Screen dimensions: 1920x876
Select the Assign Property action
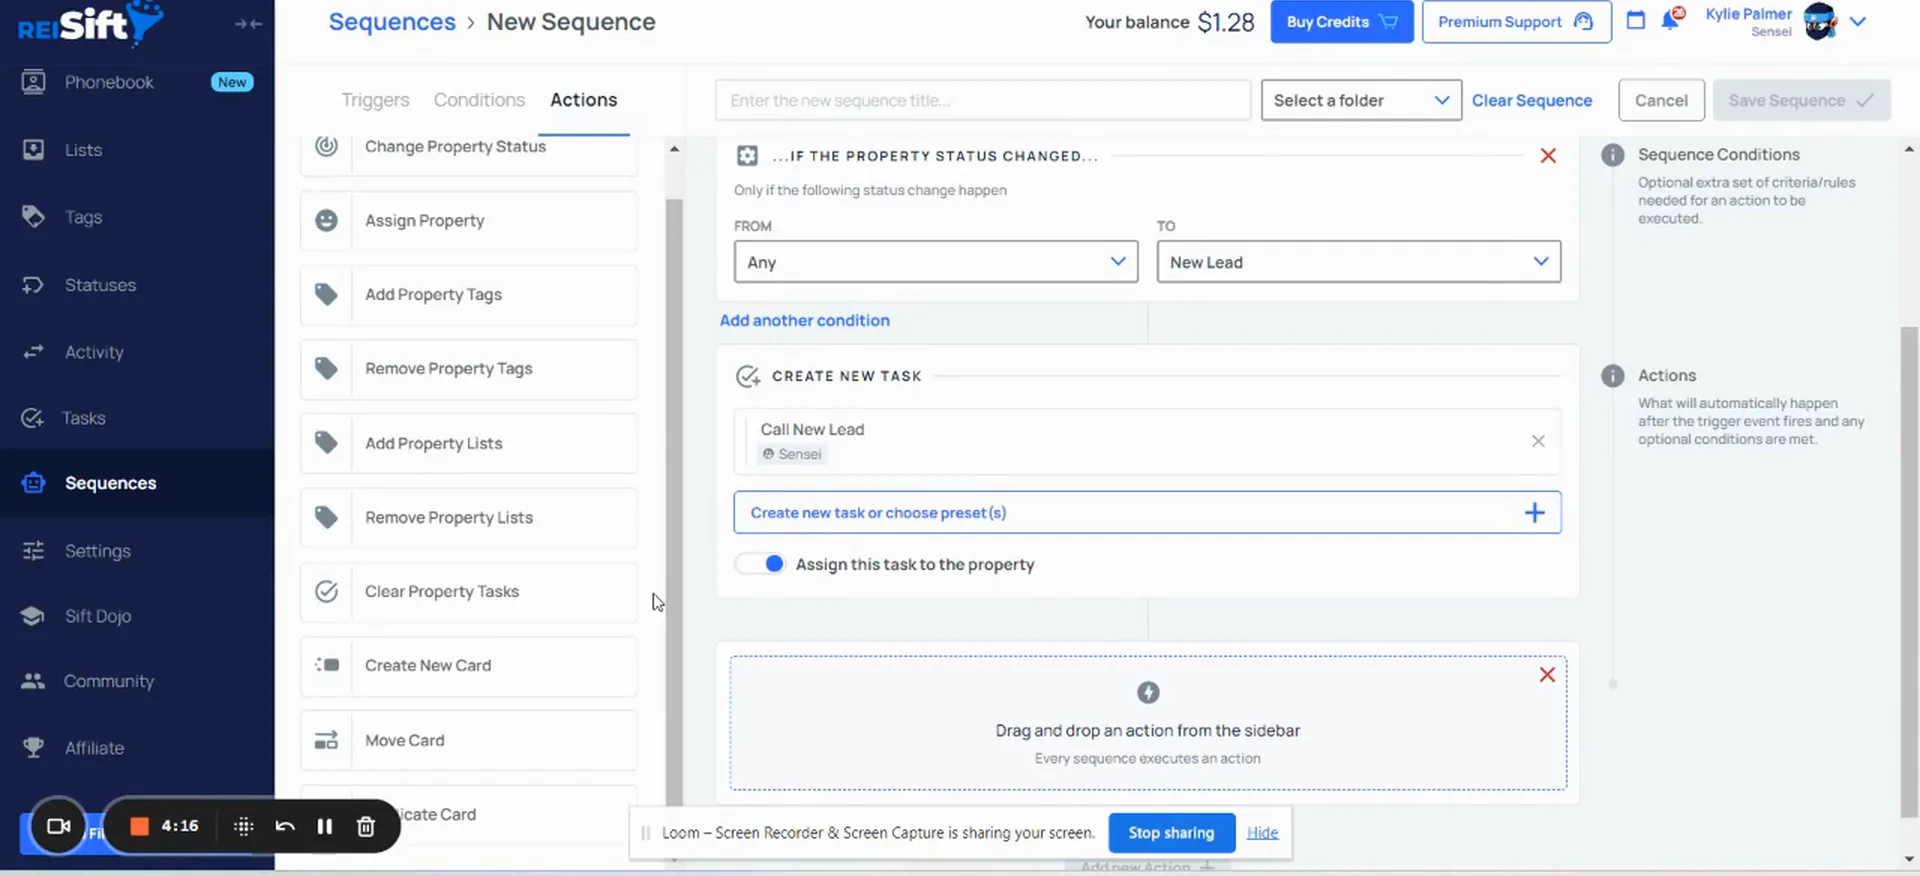point(469,221)
